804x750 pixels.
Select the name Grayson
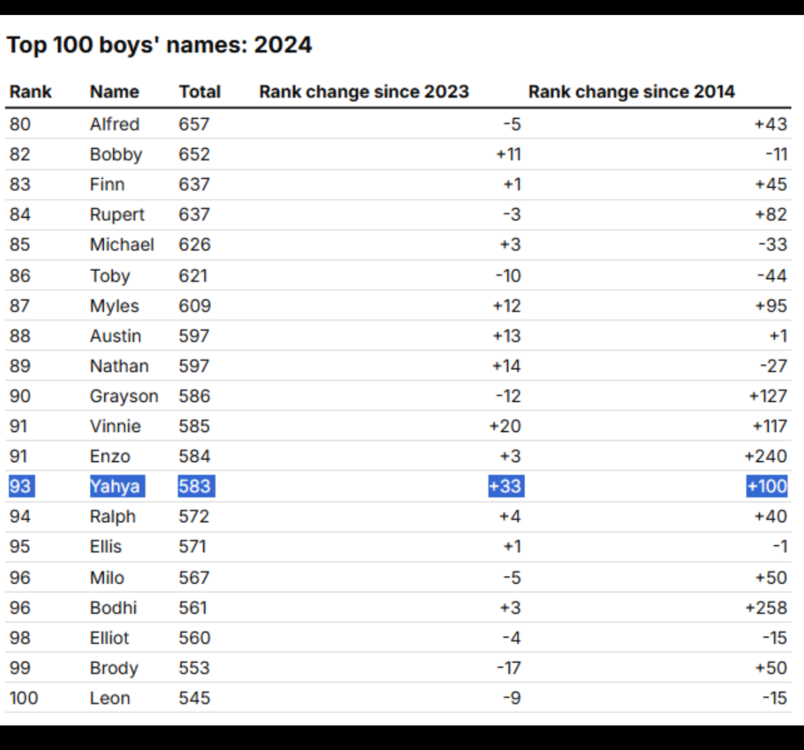click(x=124, y=396)
